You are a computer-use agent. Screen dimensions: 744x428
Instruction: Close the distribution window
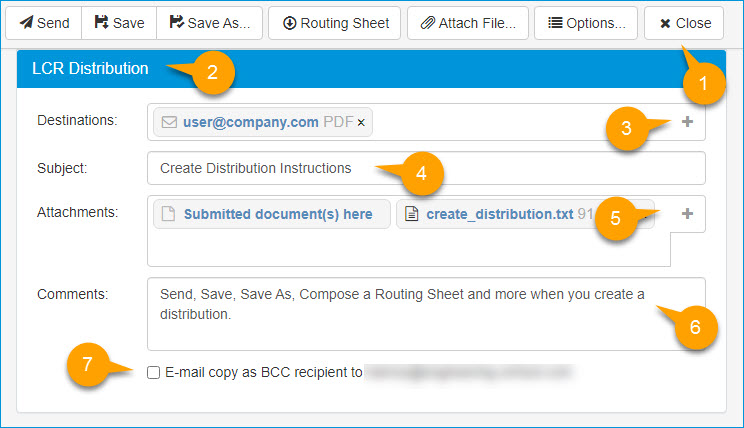tap(685, 23)
